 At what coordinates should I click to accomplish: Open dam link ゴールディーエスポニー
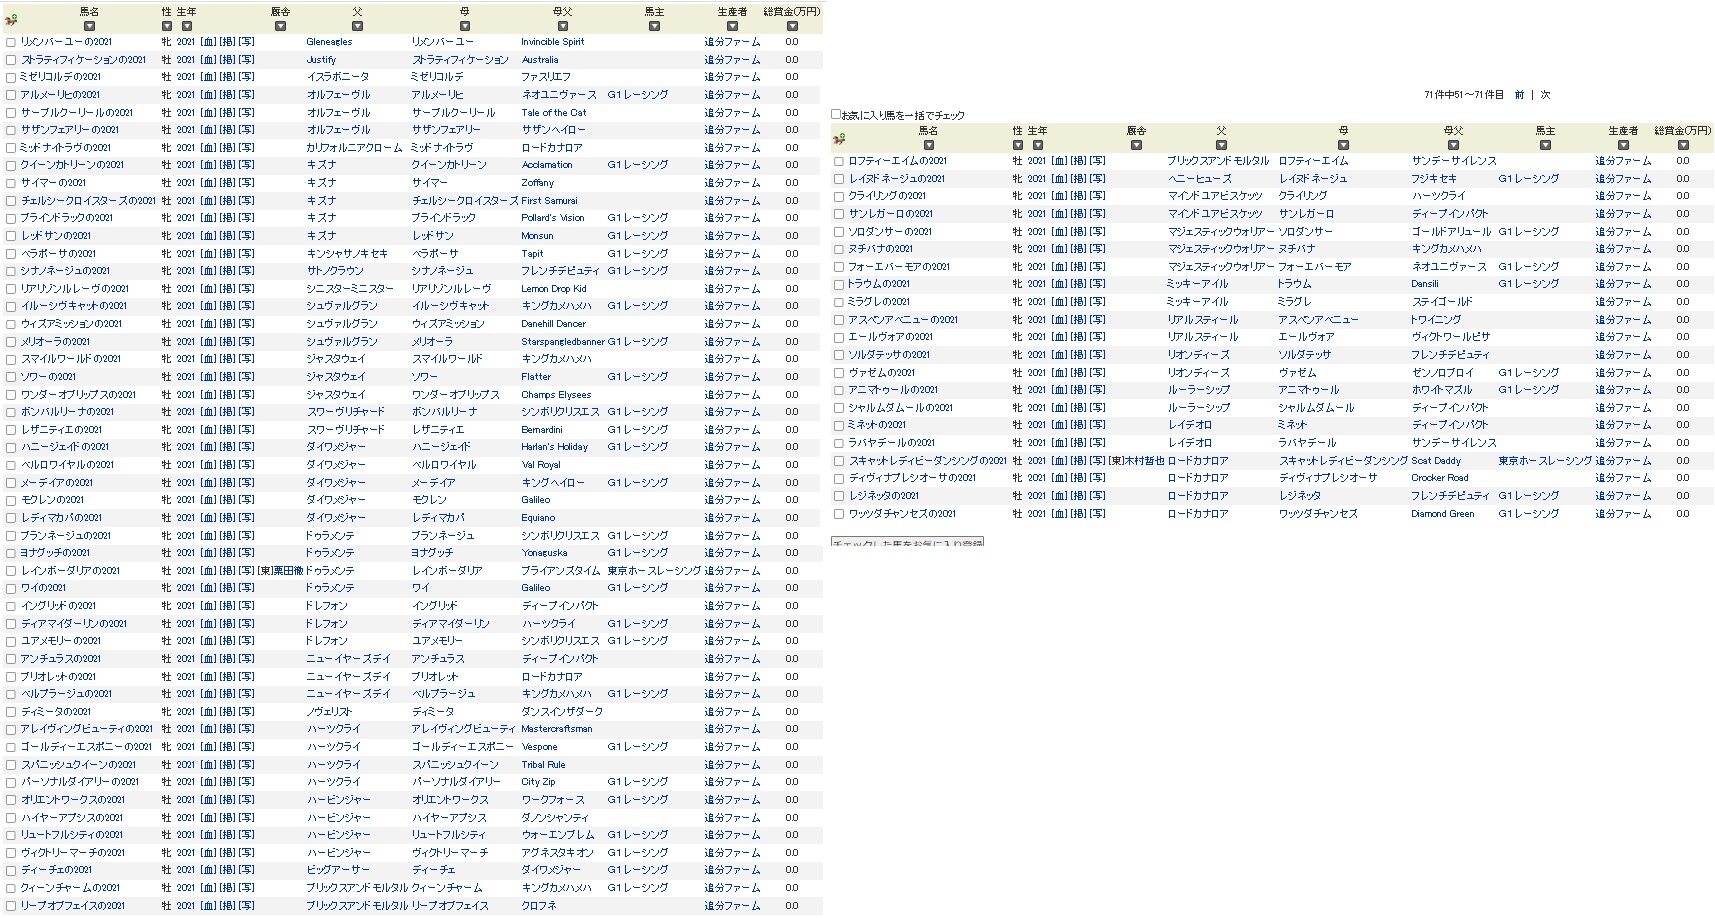[462, 747]
